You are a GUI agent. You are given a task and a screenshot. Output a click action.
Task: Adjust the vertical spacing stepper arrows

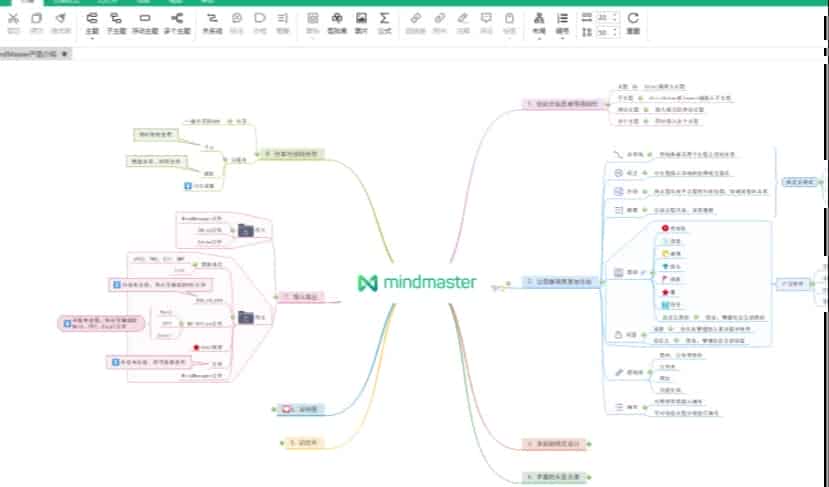pyautogui.click(x=614, y=32)
